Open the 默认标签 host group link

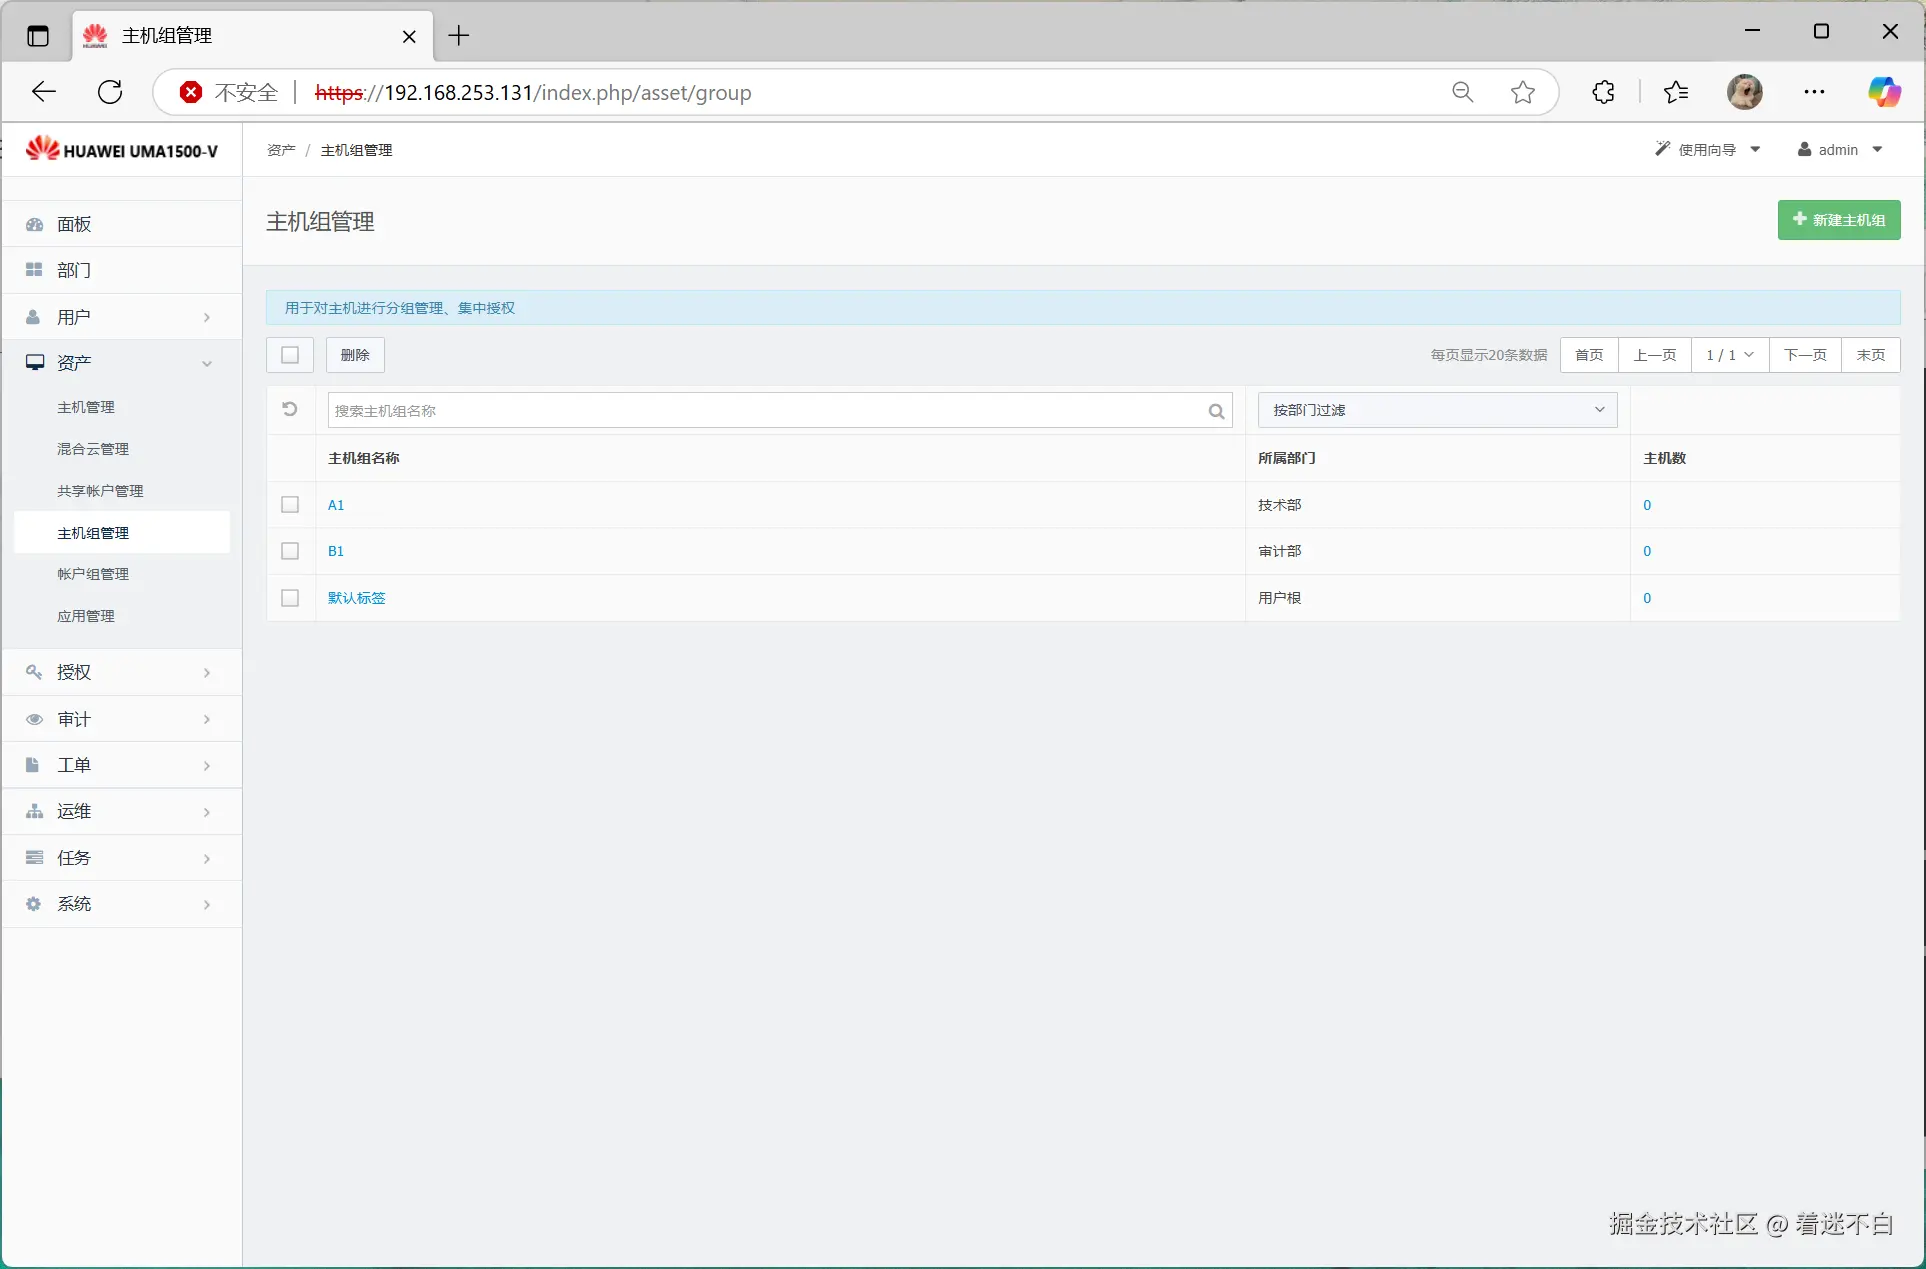click(x=356, y=598)
